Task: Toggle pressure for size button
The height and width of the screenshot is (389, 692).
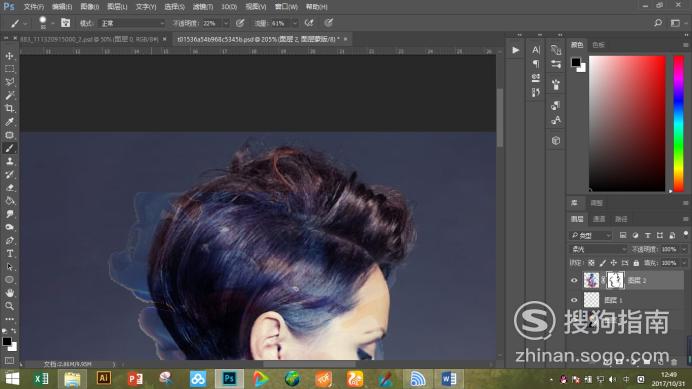Action: click(x=328, y=23)
